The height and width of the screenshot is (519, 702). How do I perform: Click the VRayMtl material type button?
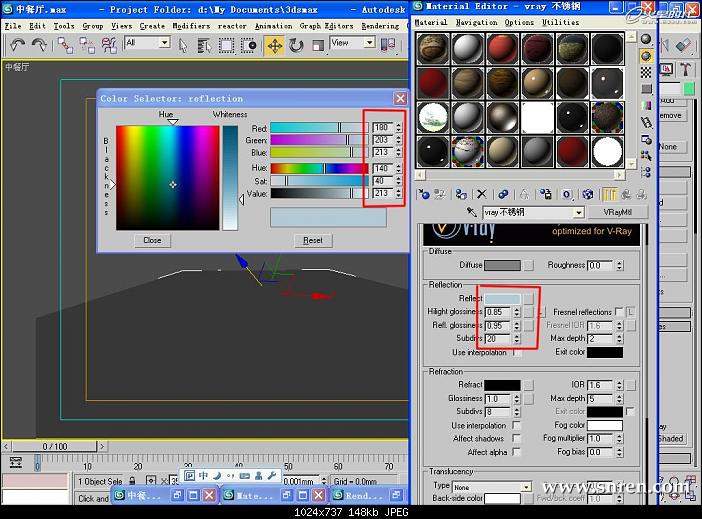point(617,212)
